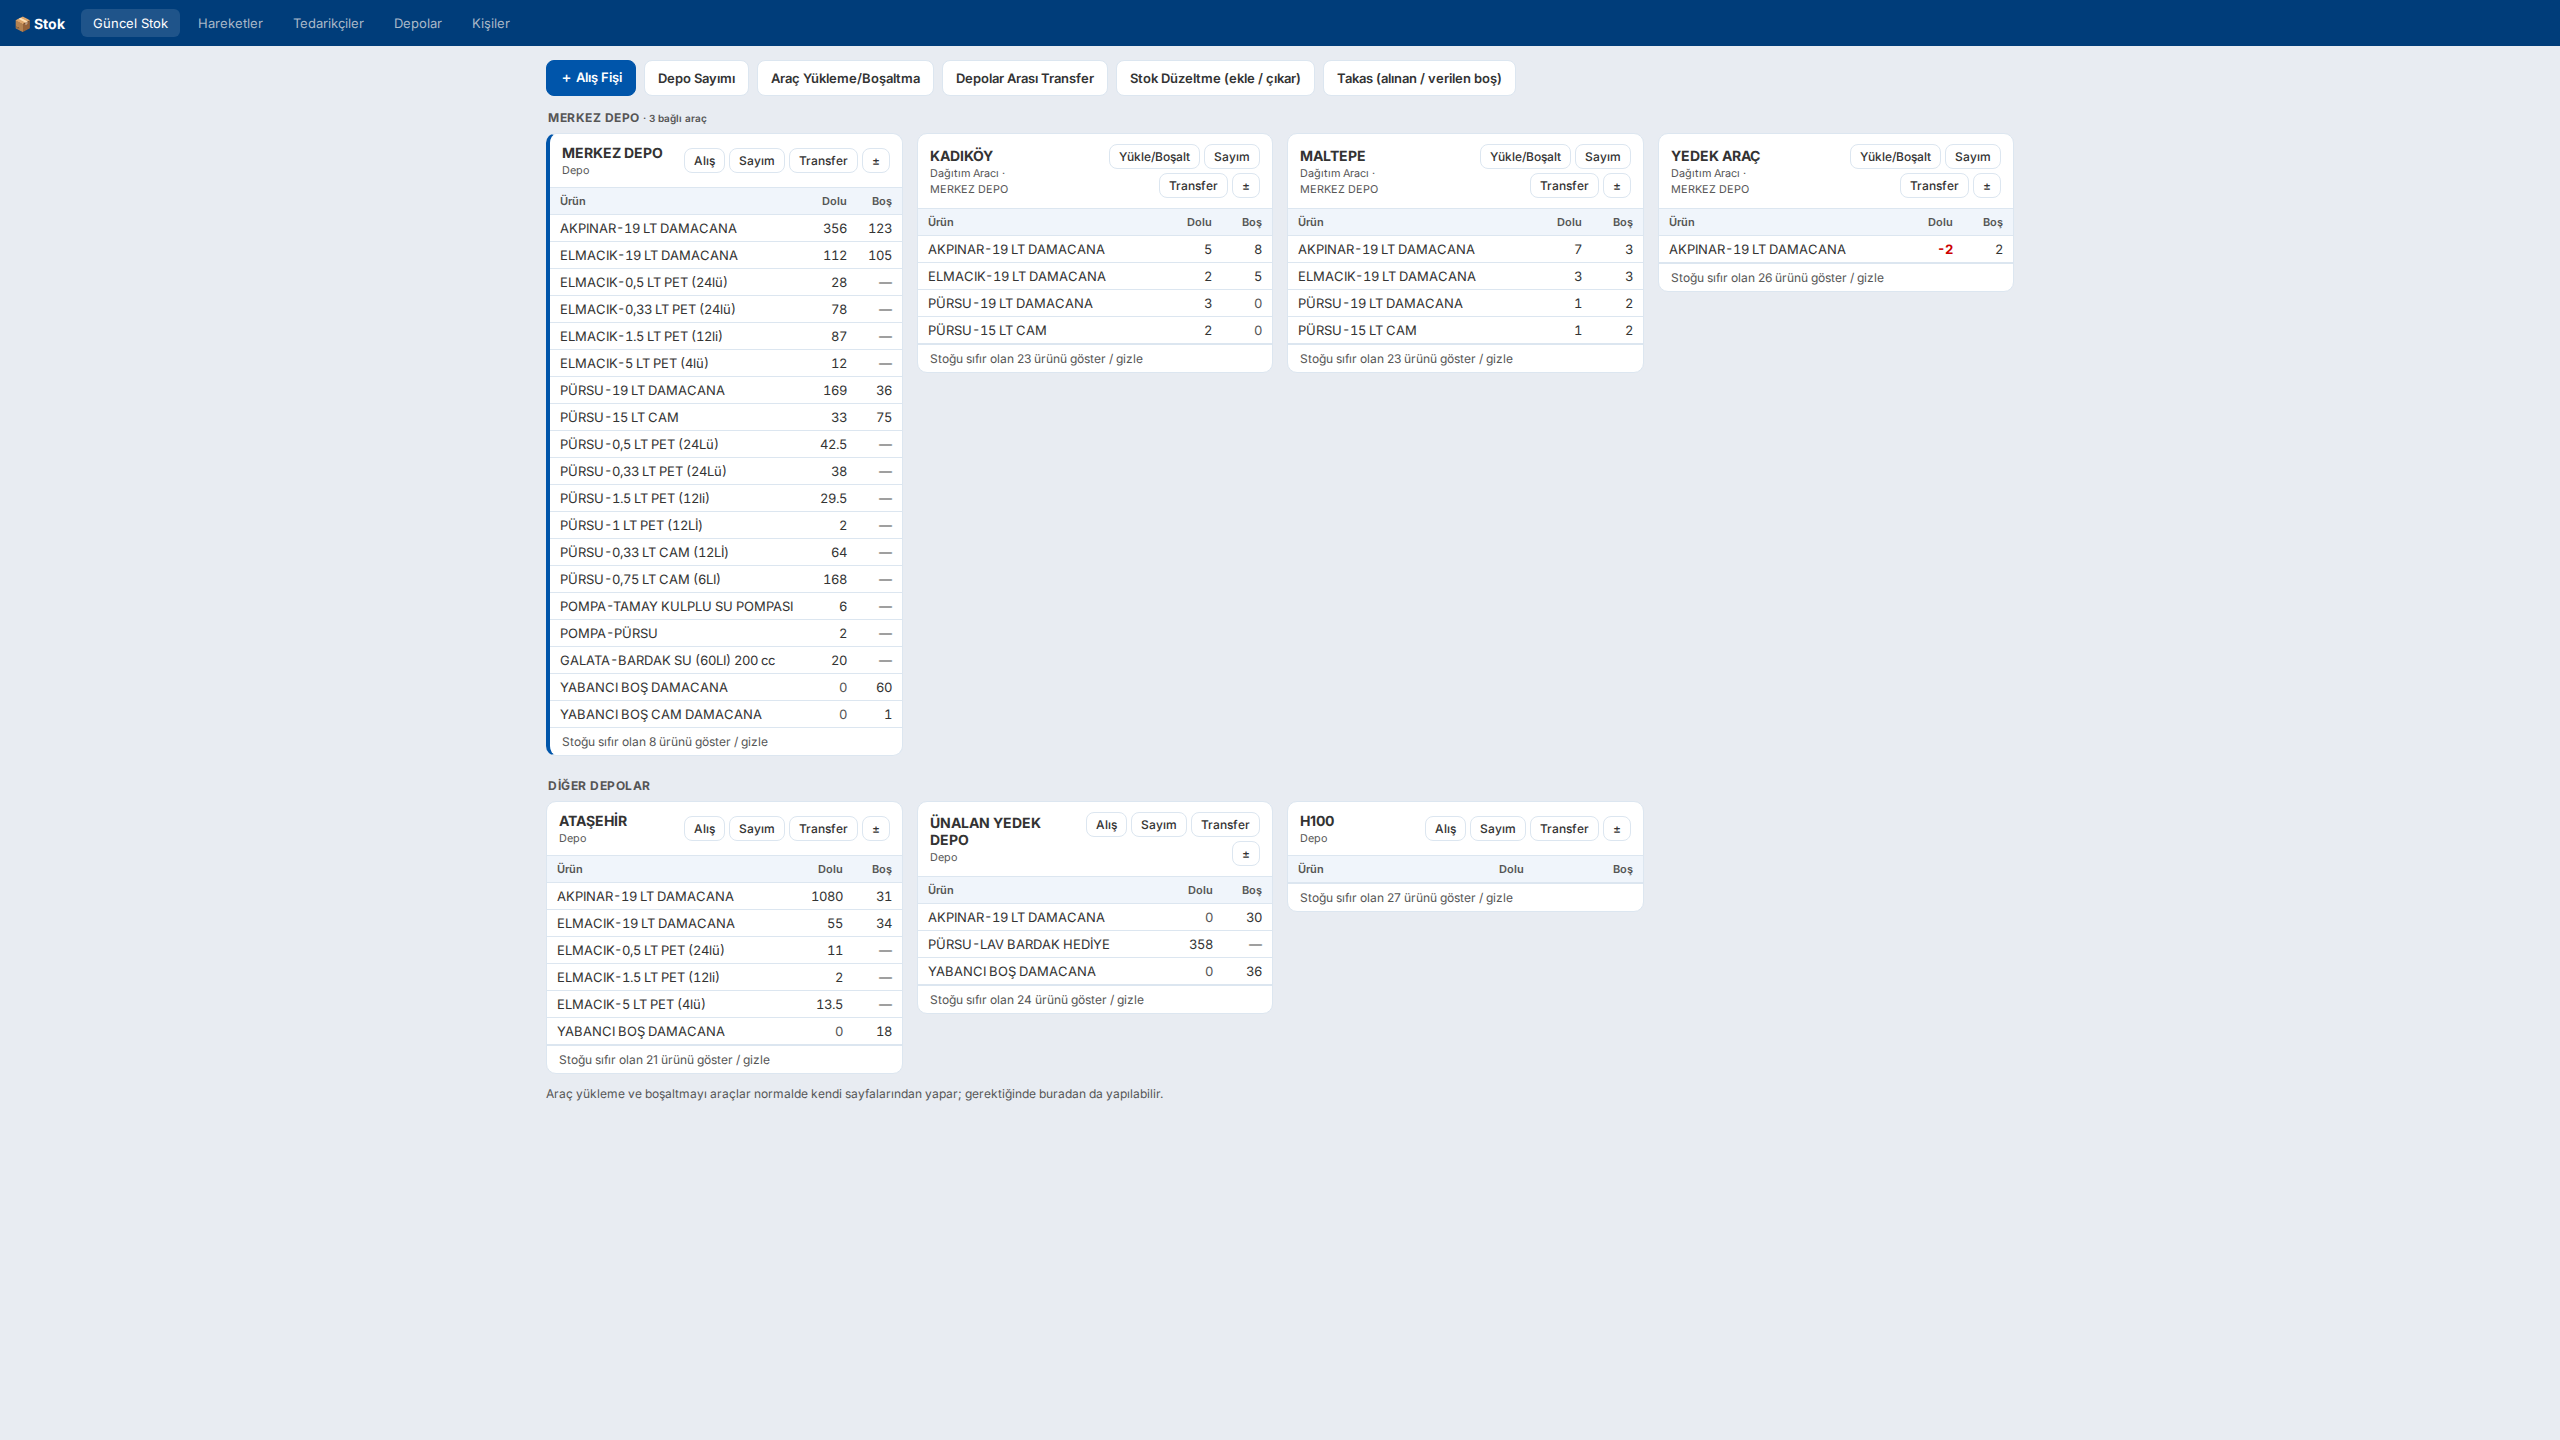Go to the Depolar tab

coord(418,23)
